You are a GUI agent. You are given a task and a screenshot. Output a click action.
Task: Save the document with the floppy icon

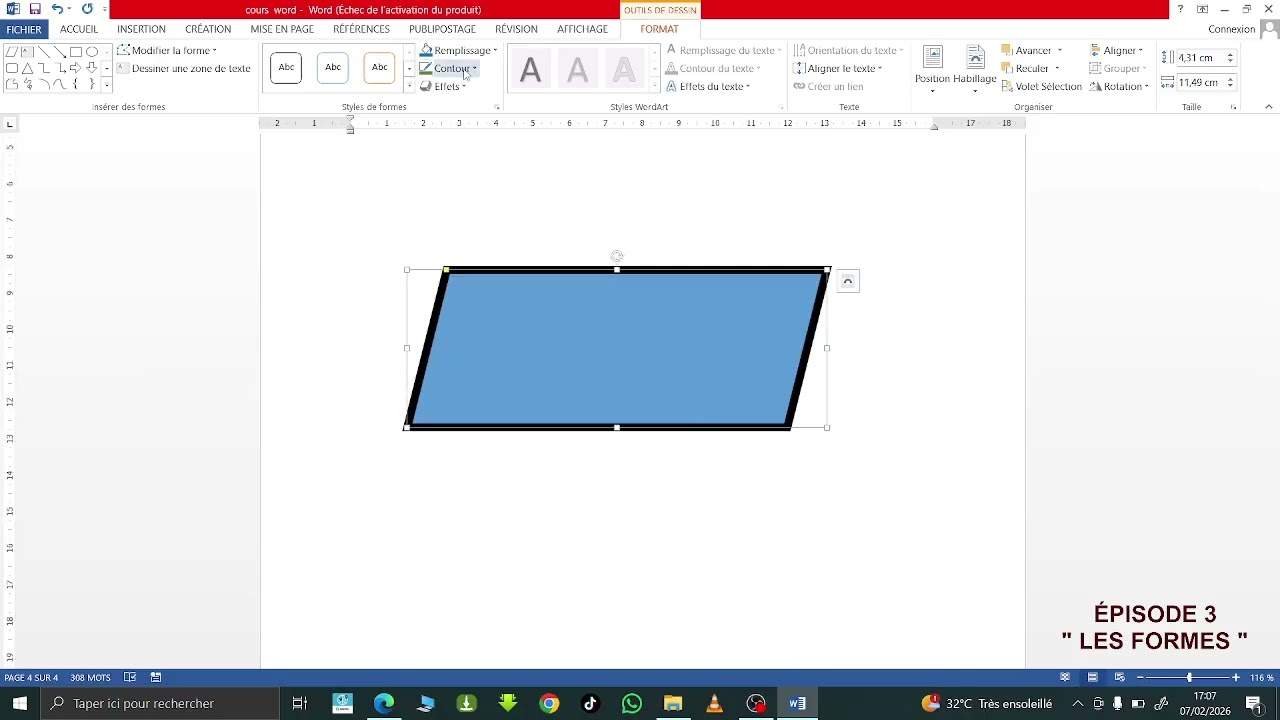(35, 9)
